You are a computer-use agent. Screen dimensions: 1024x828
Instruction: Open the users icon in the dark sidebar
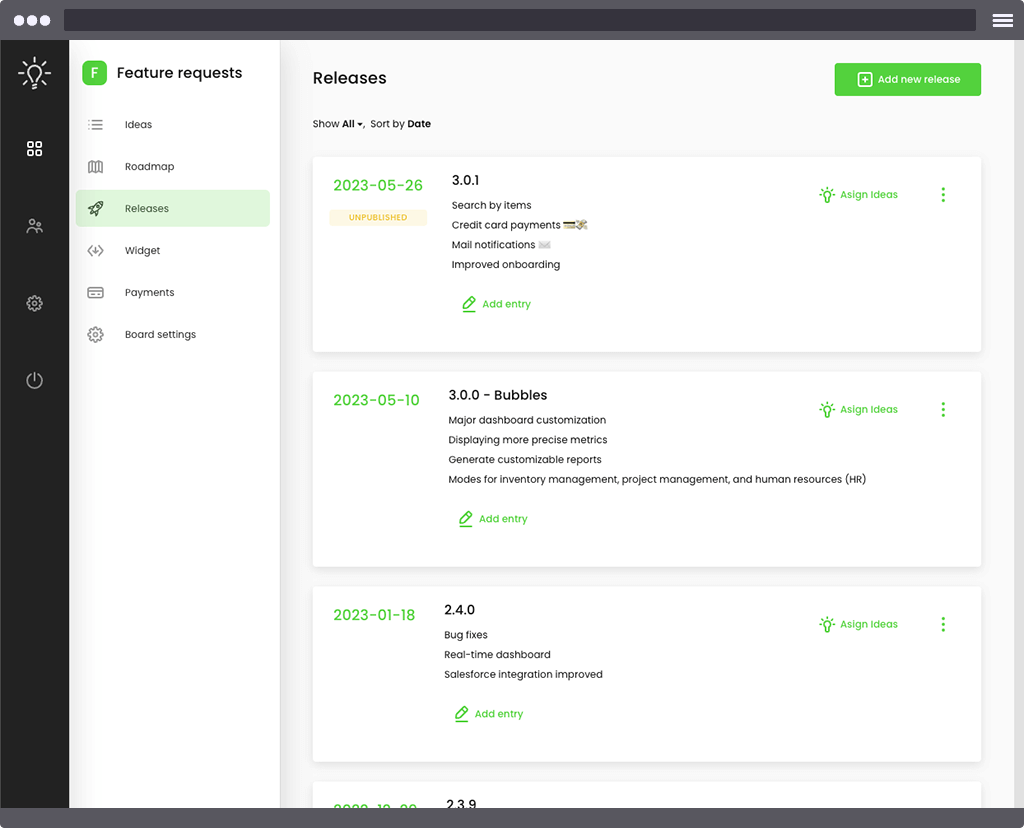click(34, 226)
